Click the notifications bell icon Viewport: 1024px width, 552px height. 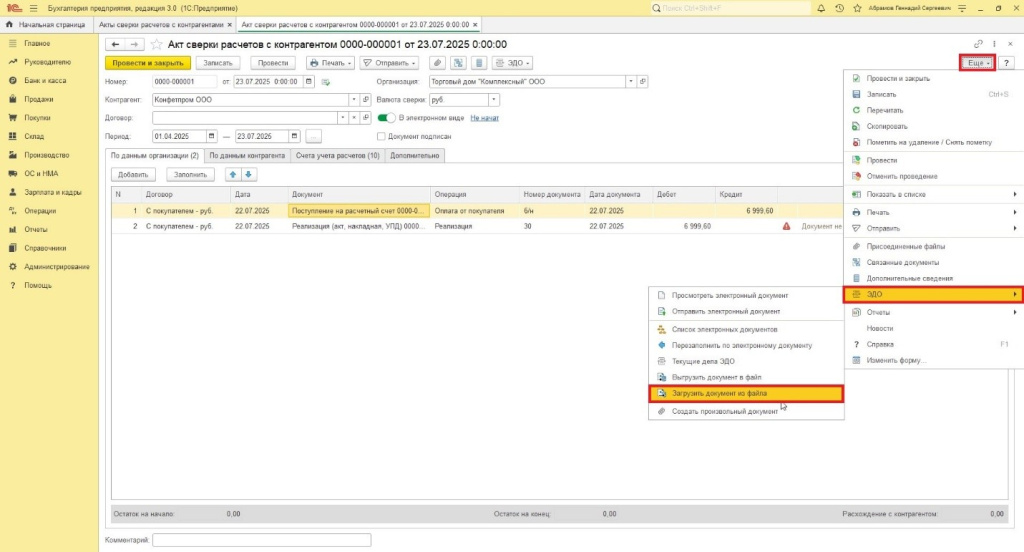click(820, 8)
